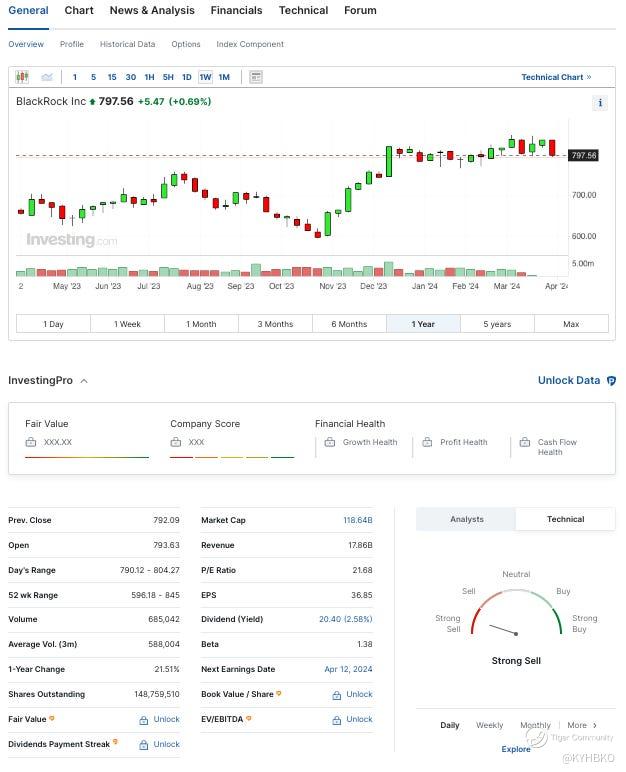Click the InvestingPro logo beside Unlock Data
The height and width of the screenshot is (772, 626).
pyautogui.click(x=611, y=381)
